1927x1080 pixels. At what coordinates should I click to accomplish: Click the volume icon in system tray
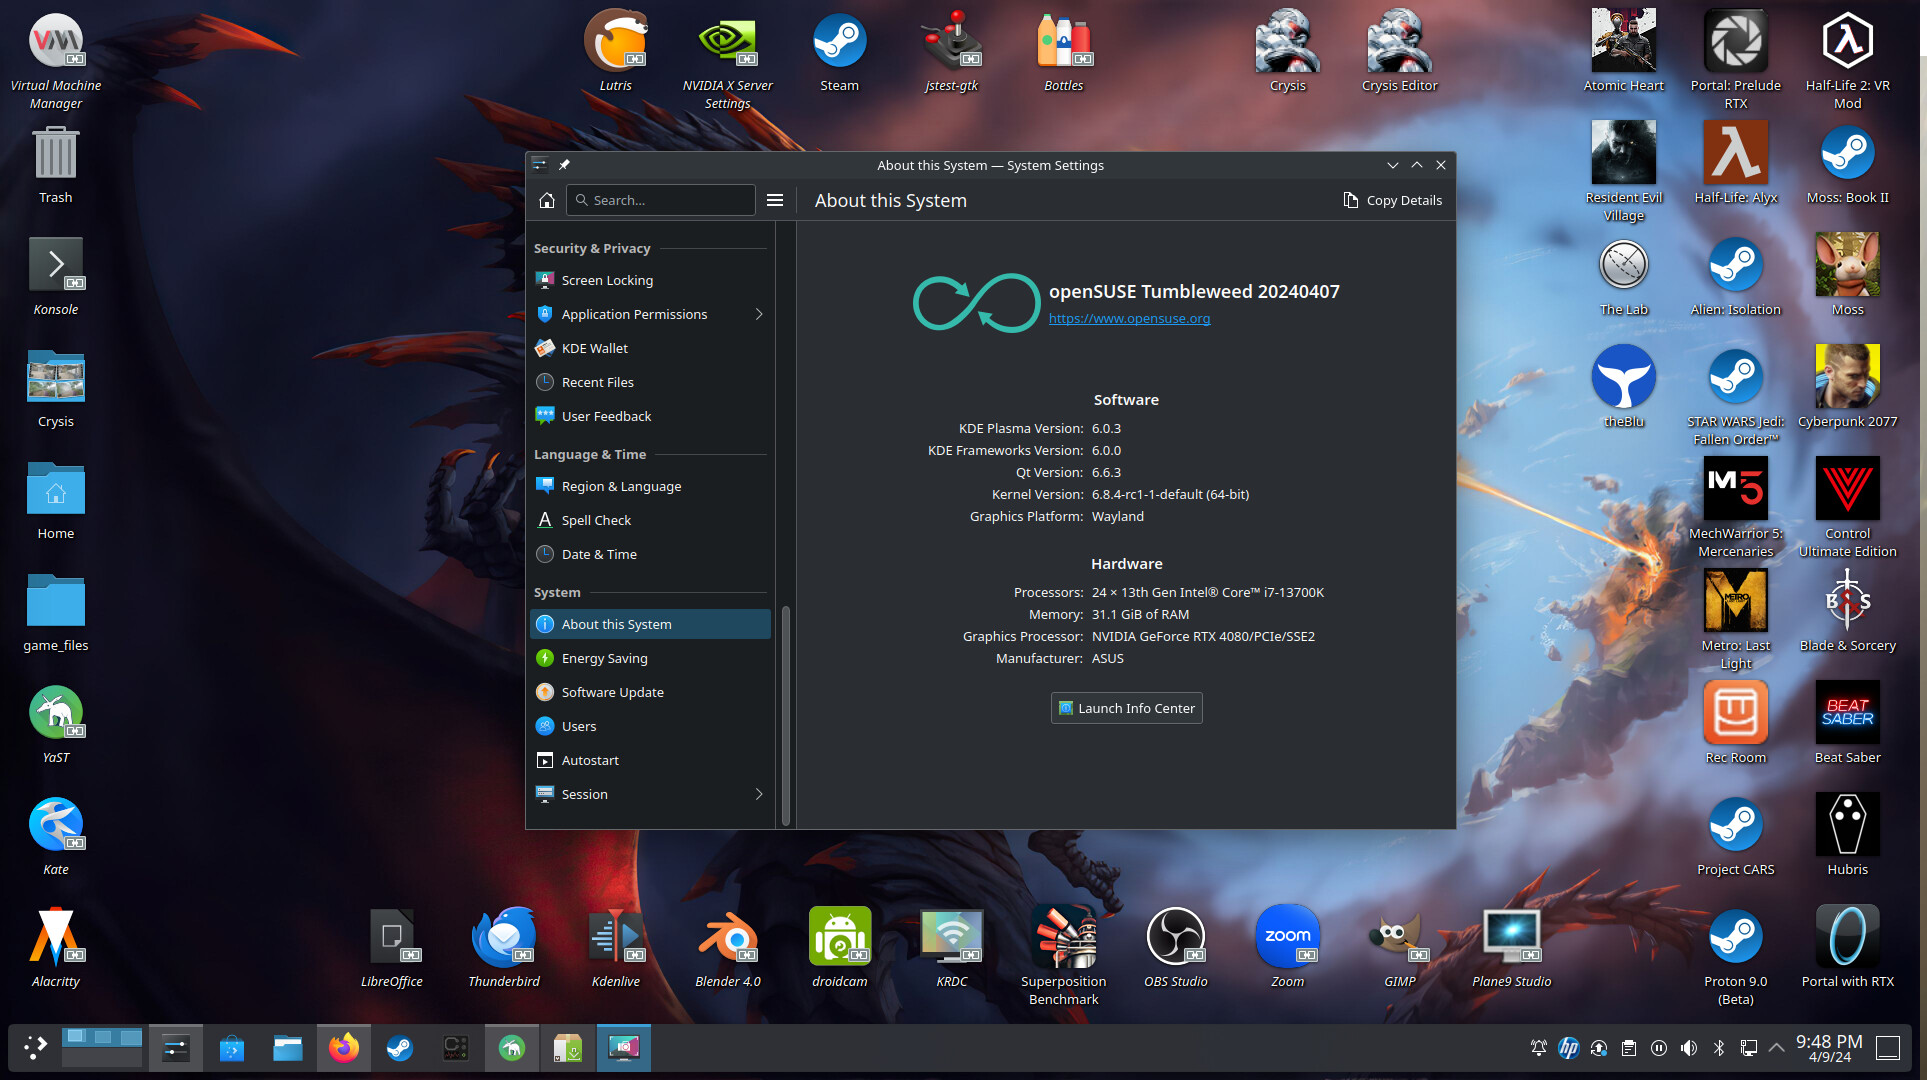pos(1688,1048)
